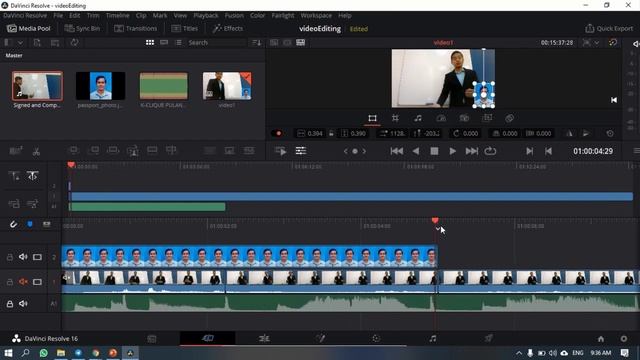This screenshot has width=640, height=360.
Task: Toggle the blue timeline marker flag icon
Action: (30, 224)
